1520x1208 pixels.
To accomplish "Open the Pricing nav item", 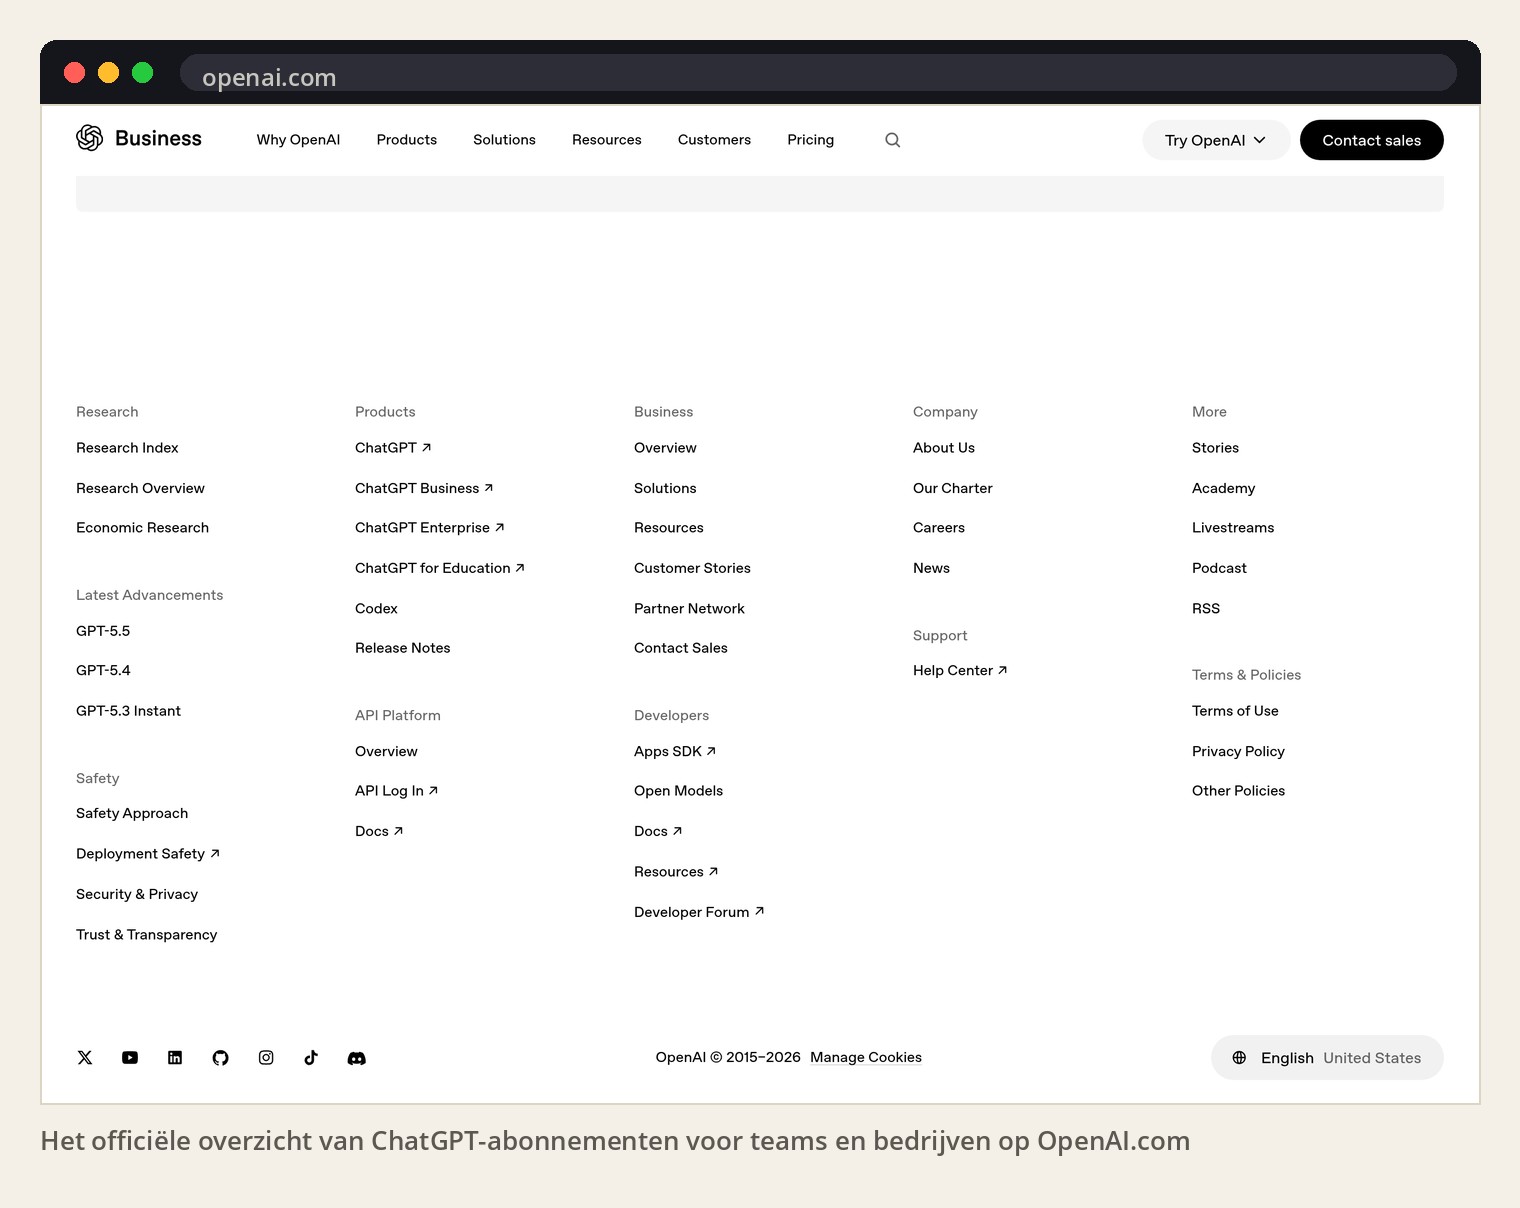I will 811,140.
